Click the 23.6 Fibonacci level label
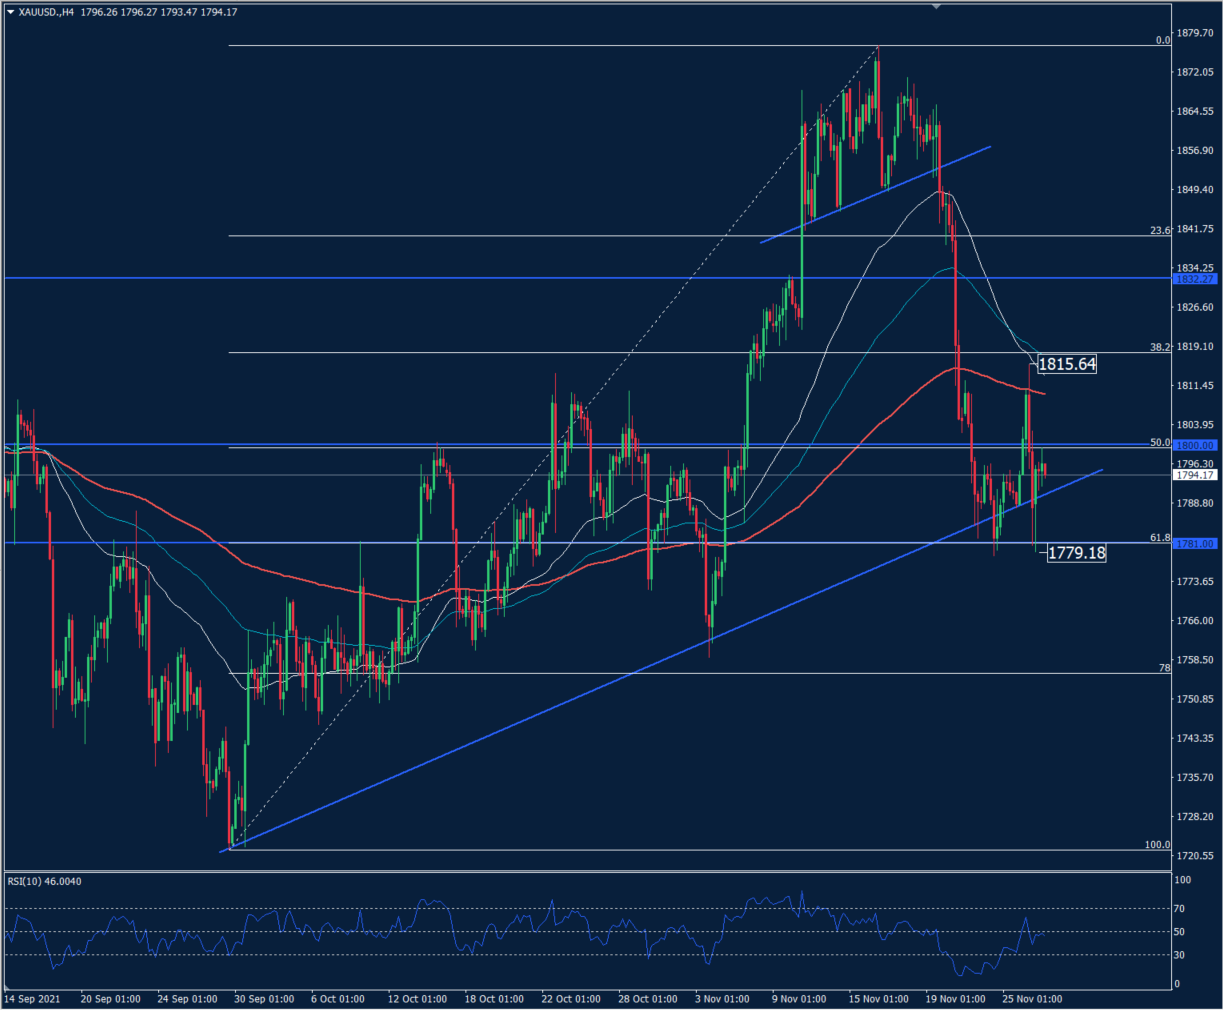Viewport: 1223px width, 1010px height. pyautogui.click(x=1160, y=231)
